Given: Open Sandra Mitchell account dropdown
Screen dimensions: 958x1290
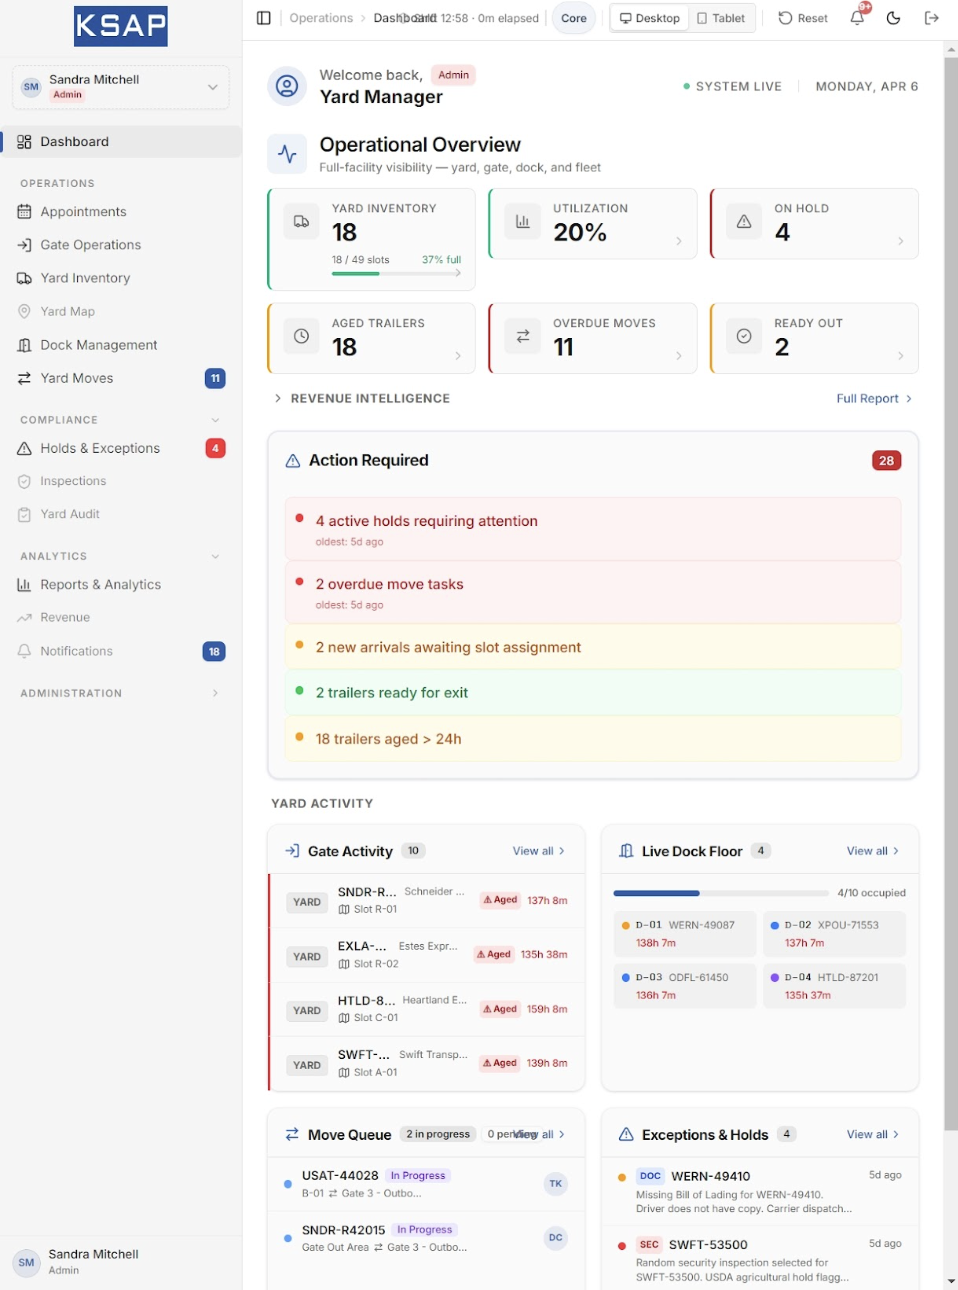Looking at the screenshot, I should click(121, 87).
